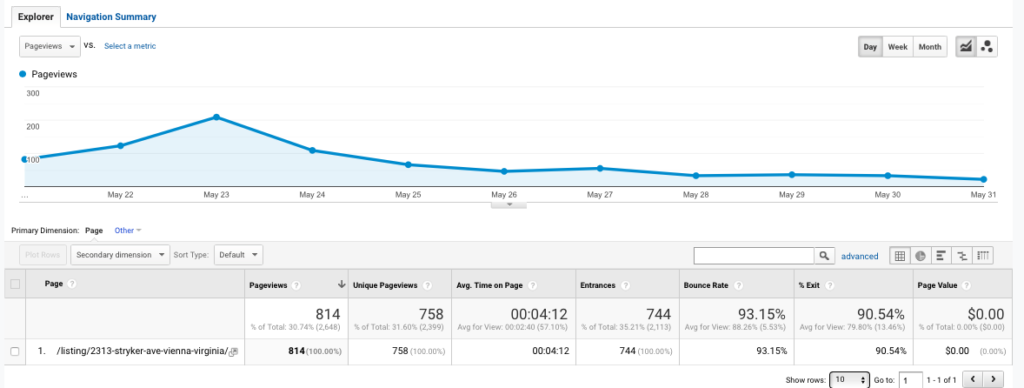Check the row 1 listing checkbox
The image size is (1024, 388).
(x=15, y=351)
